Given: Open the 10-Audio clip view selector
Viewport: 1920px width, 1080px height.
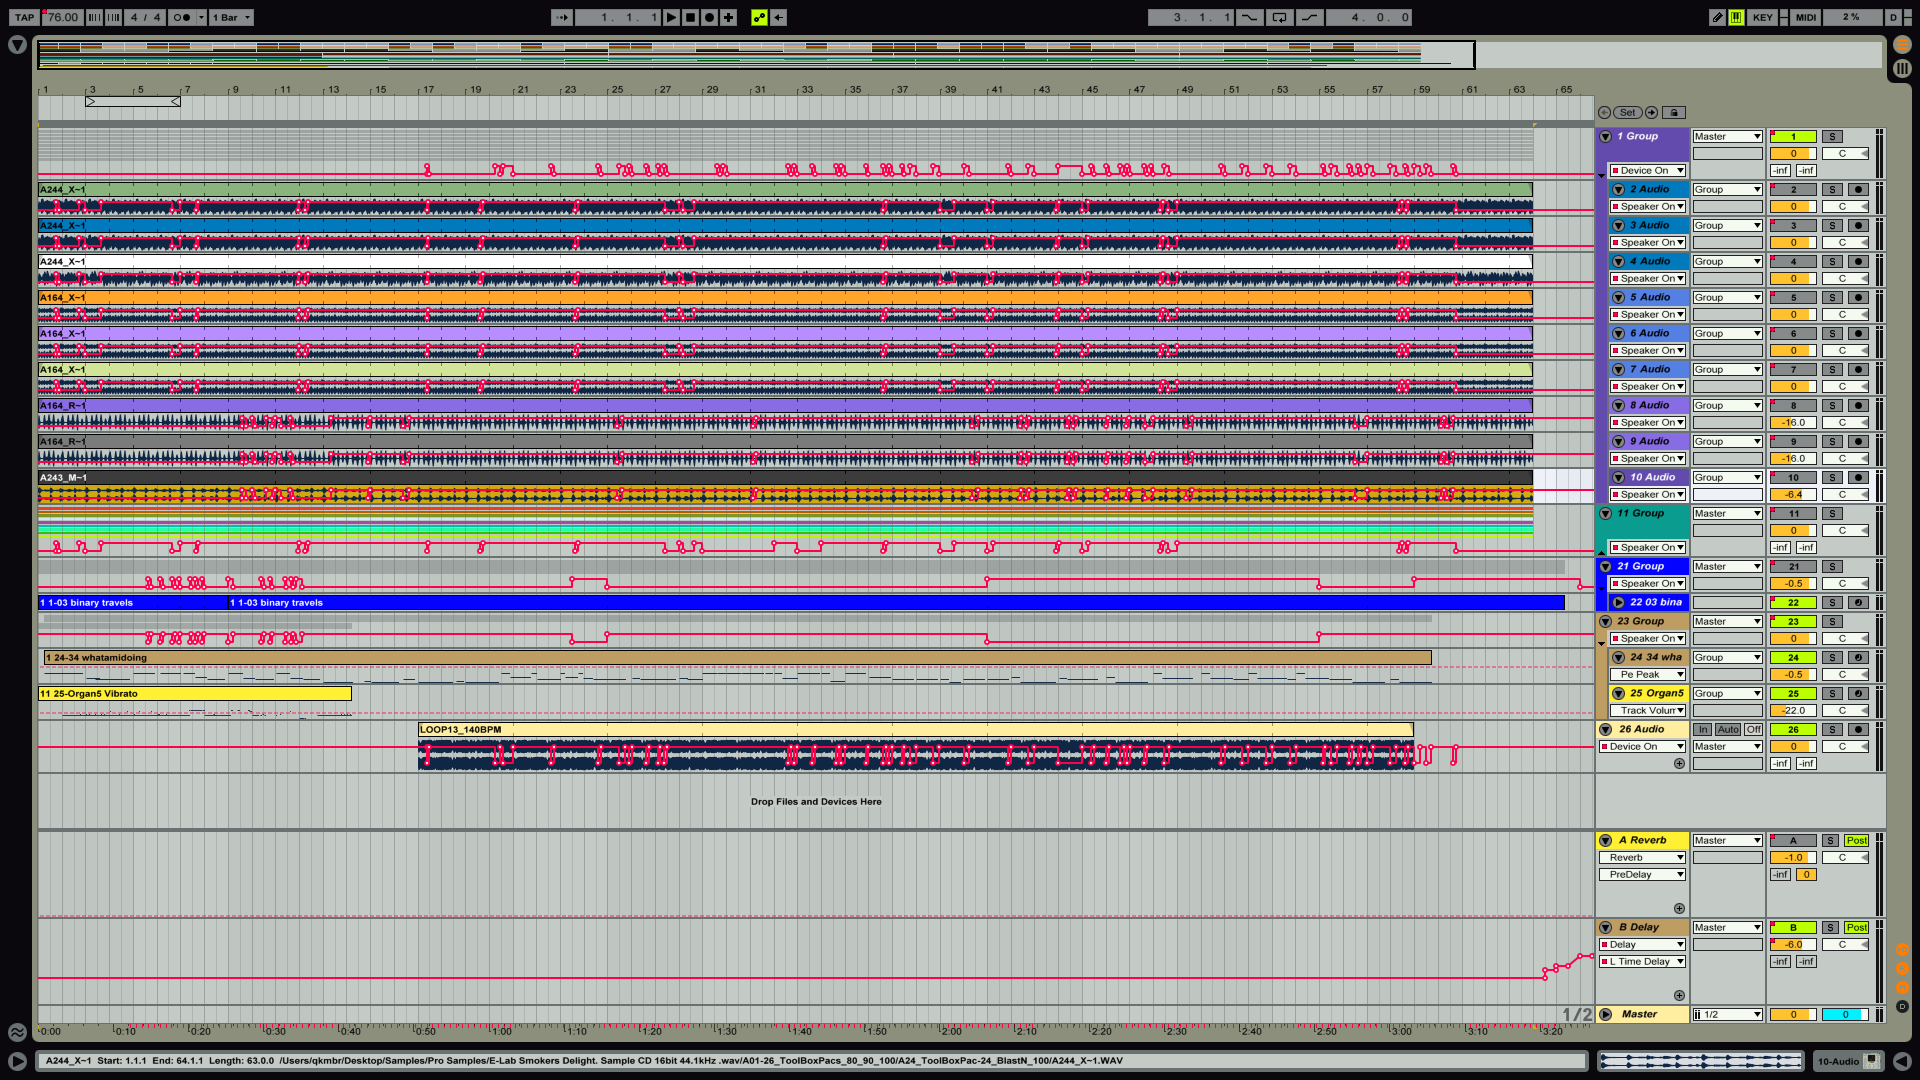Looking at the screenshot, I should (x=1848, y=1062).
